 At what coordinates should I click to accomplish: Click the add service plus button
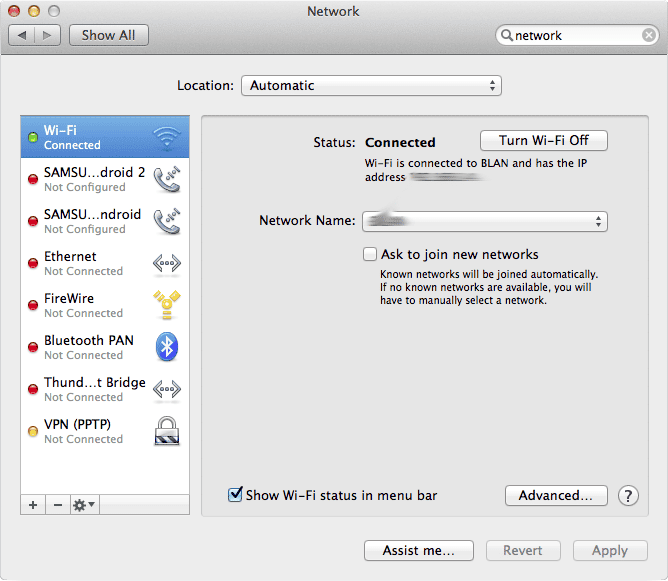click(x=33, y=505)
